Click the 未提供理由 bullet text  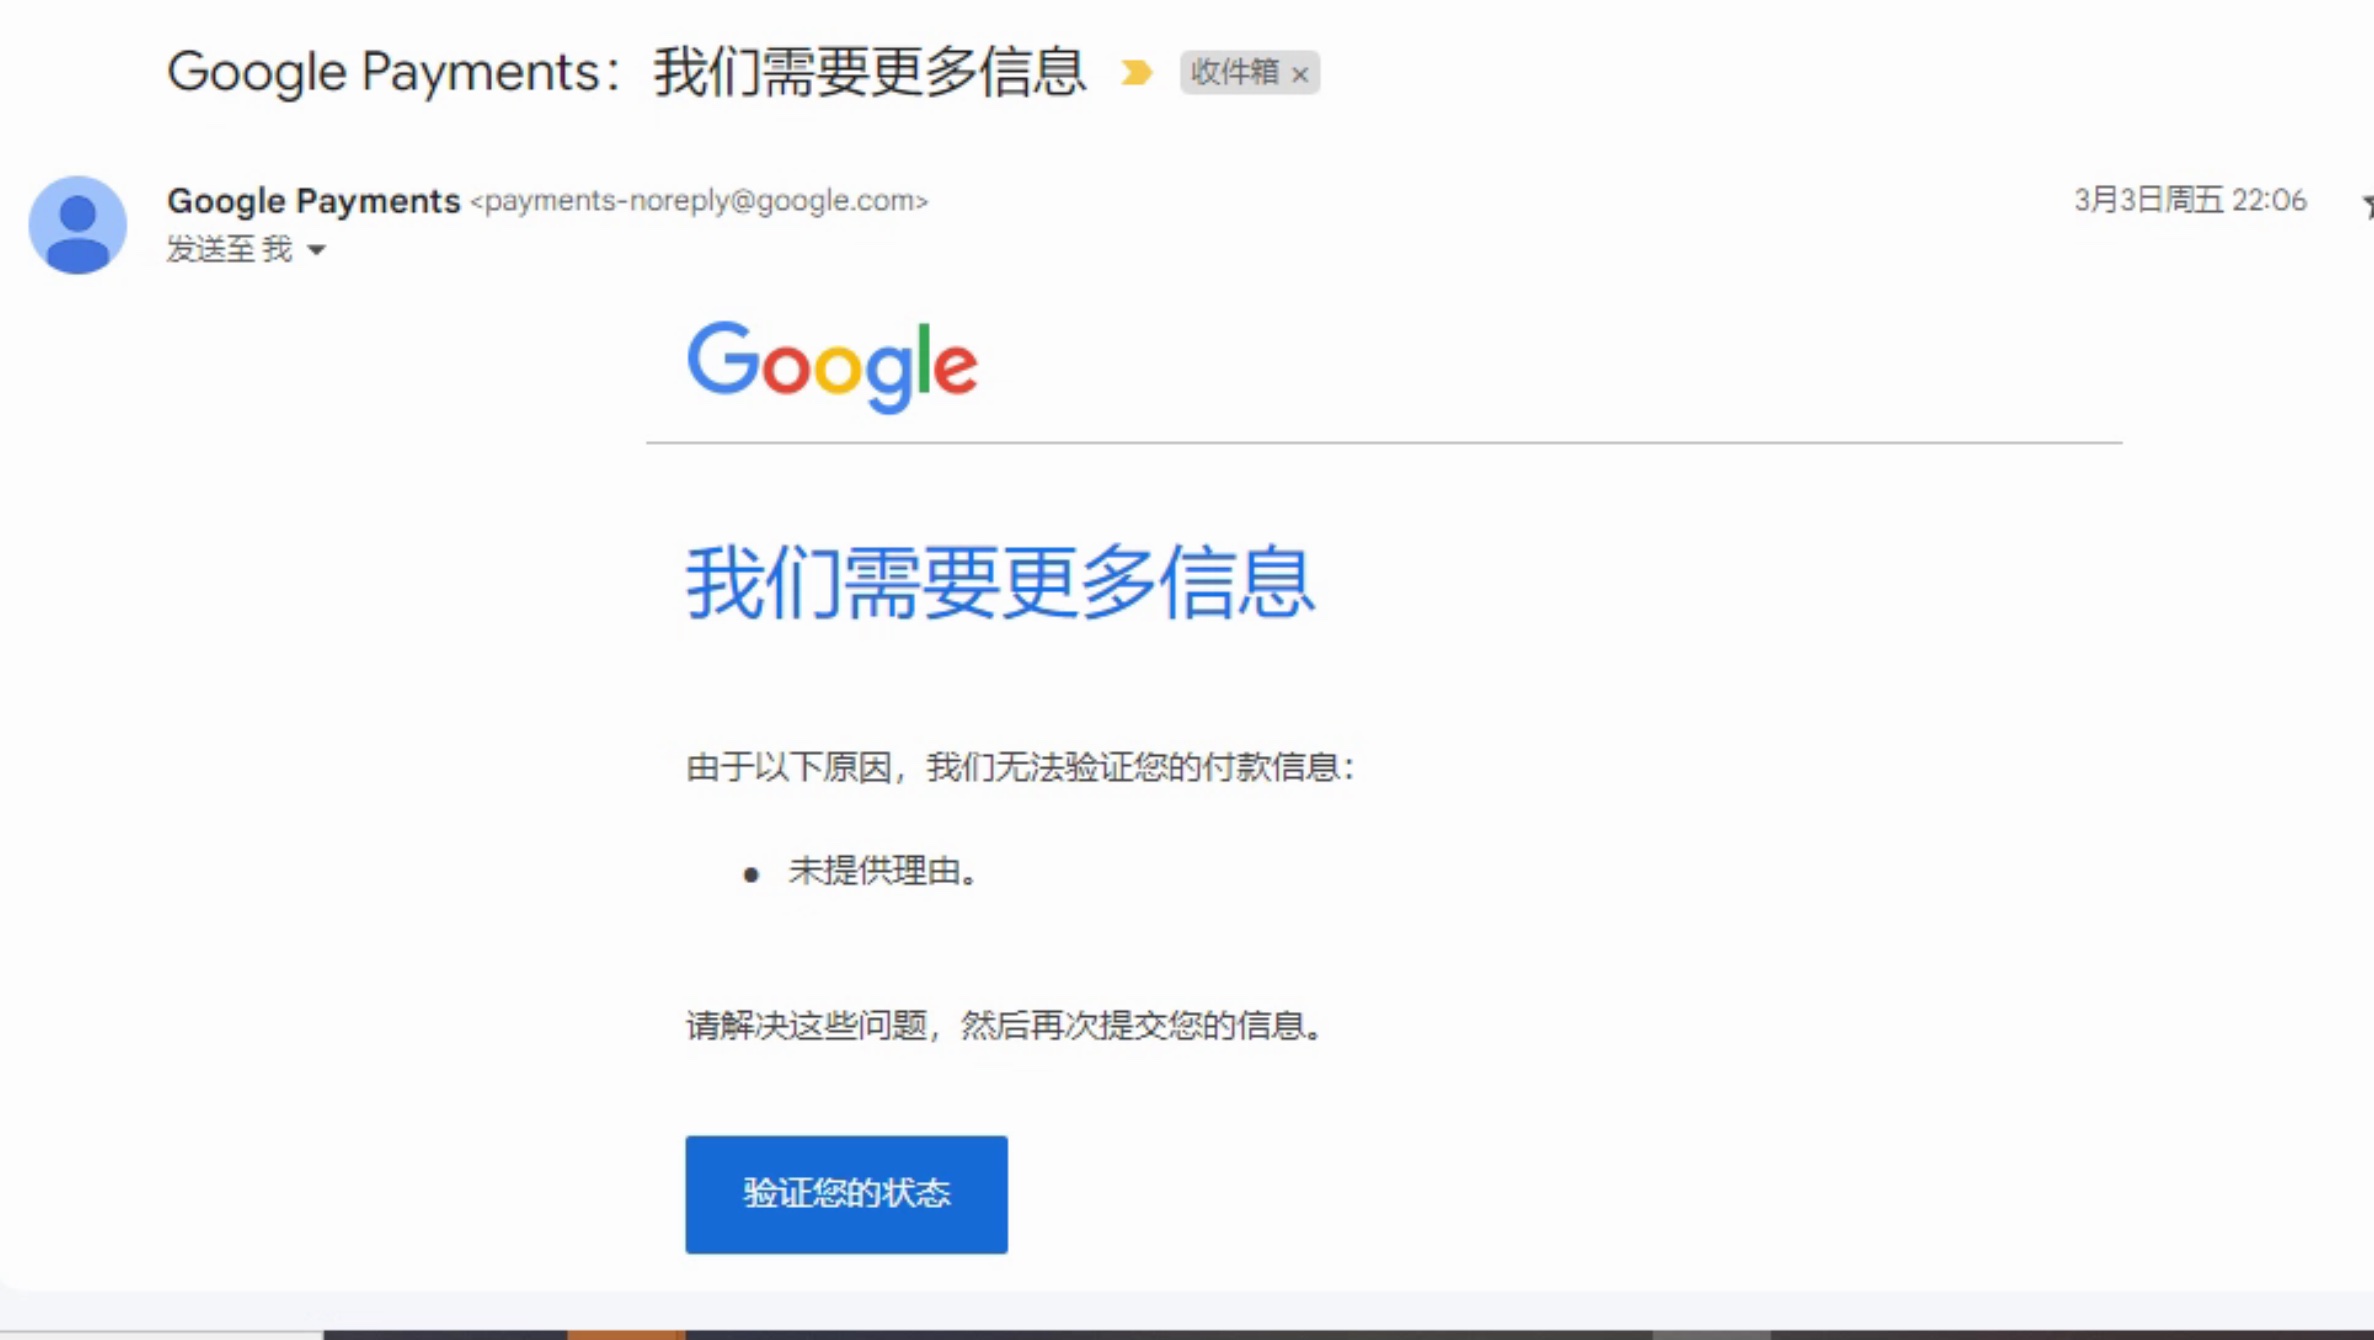tap(883, 871)
